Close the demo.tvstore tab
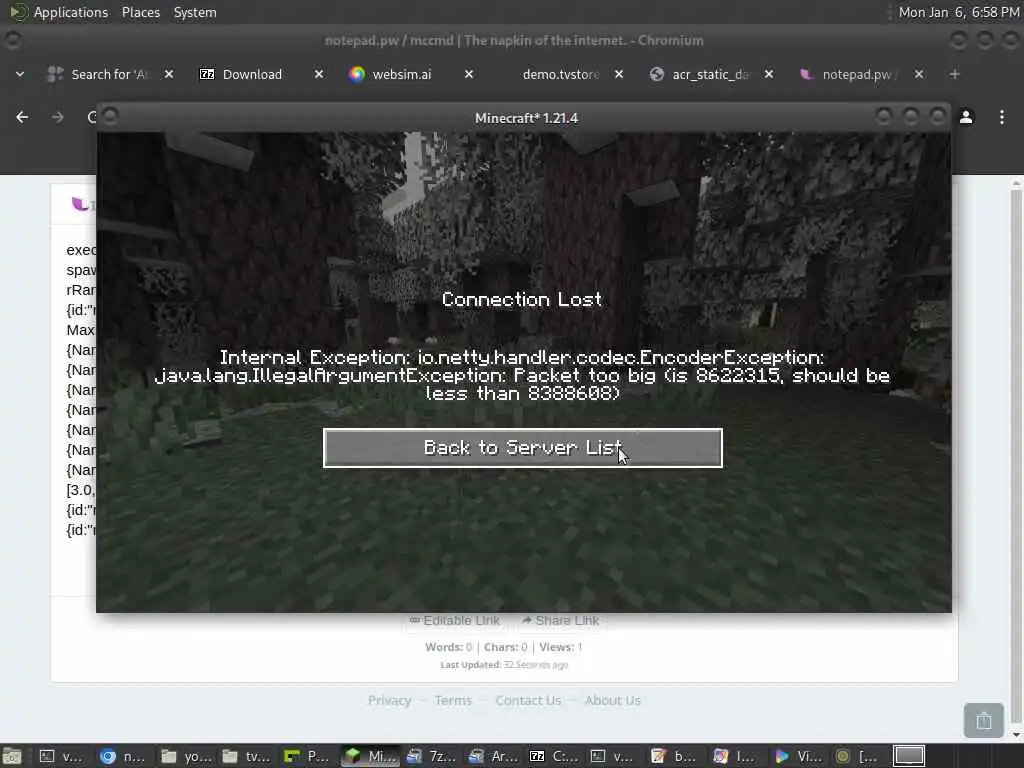 (x=619, y=74)
